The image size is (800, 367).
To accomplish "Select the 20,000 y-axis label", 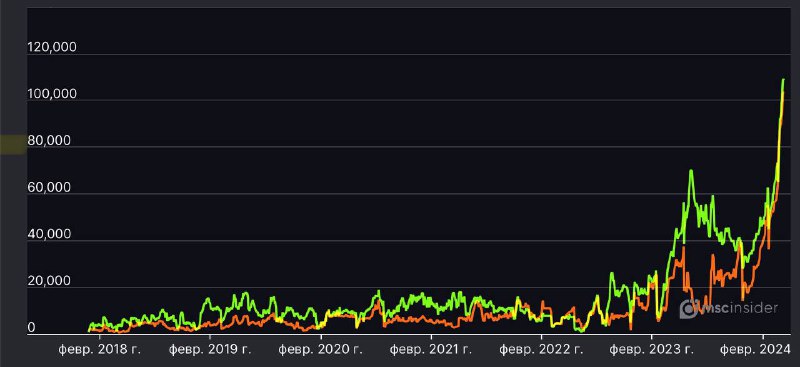I will tap(49, 281).
